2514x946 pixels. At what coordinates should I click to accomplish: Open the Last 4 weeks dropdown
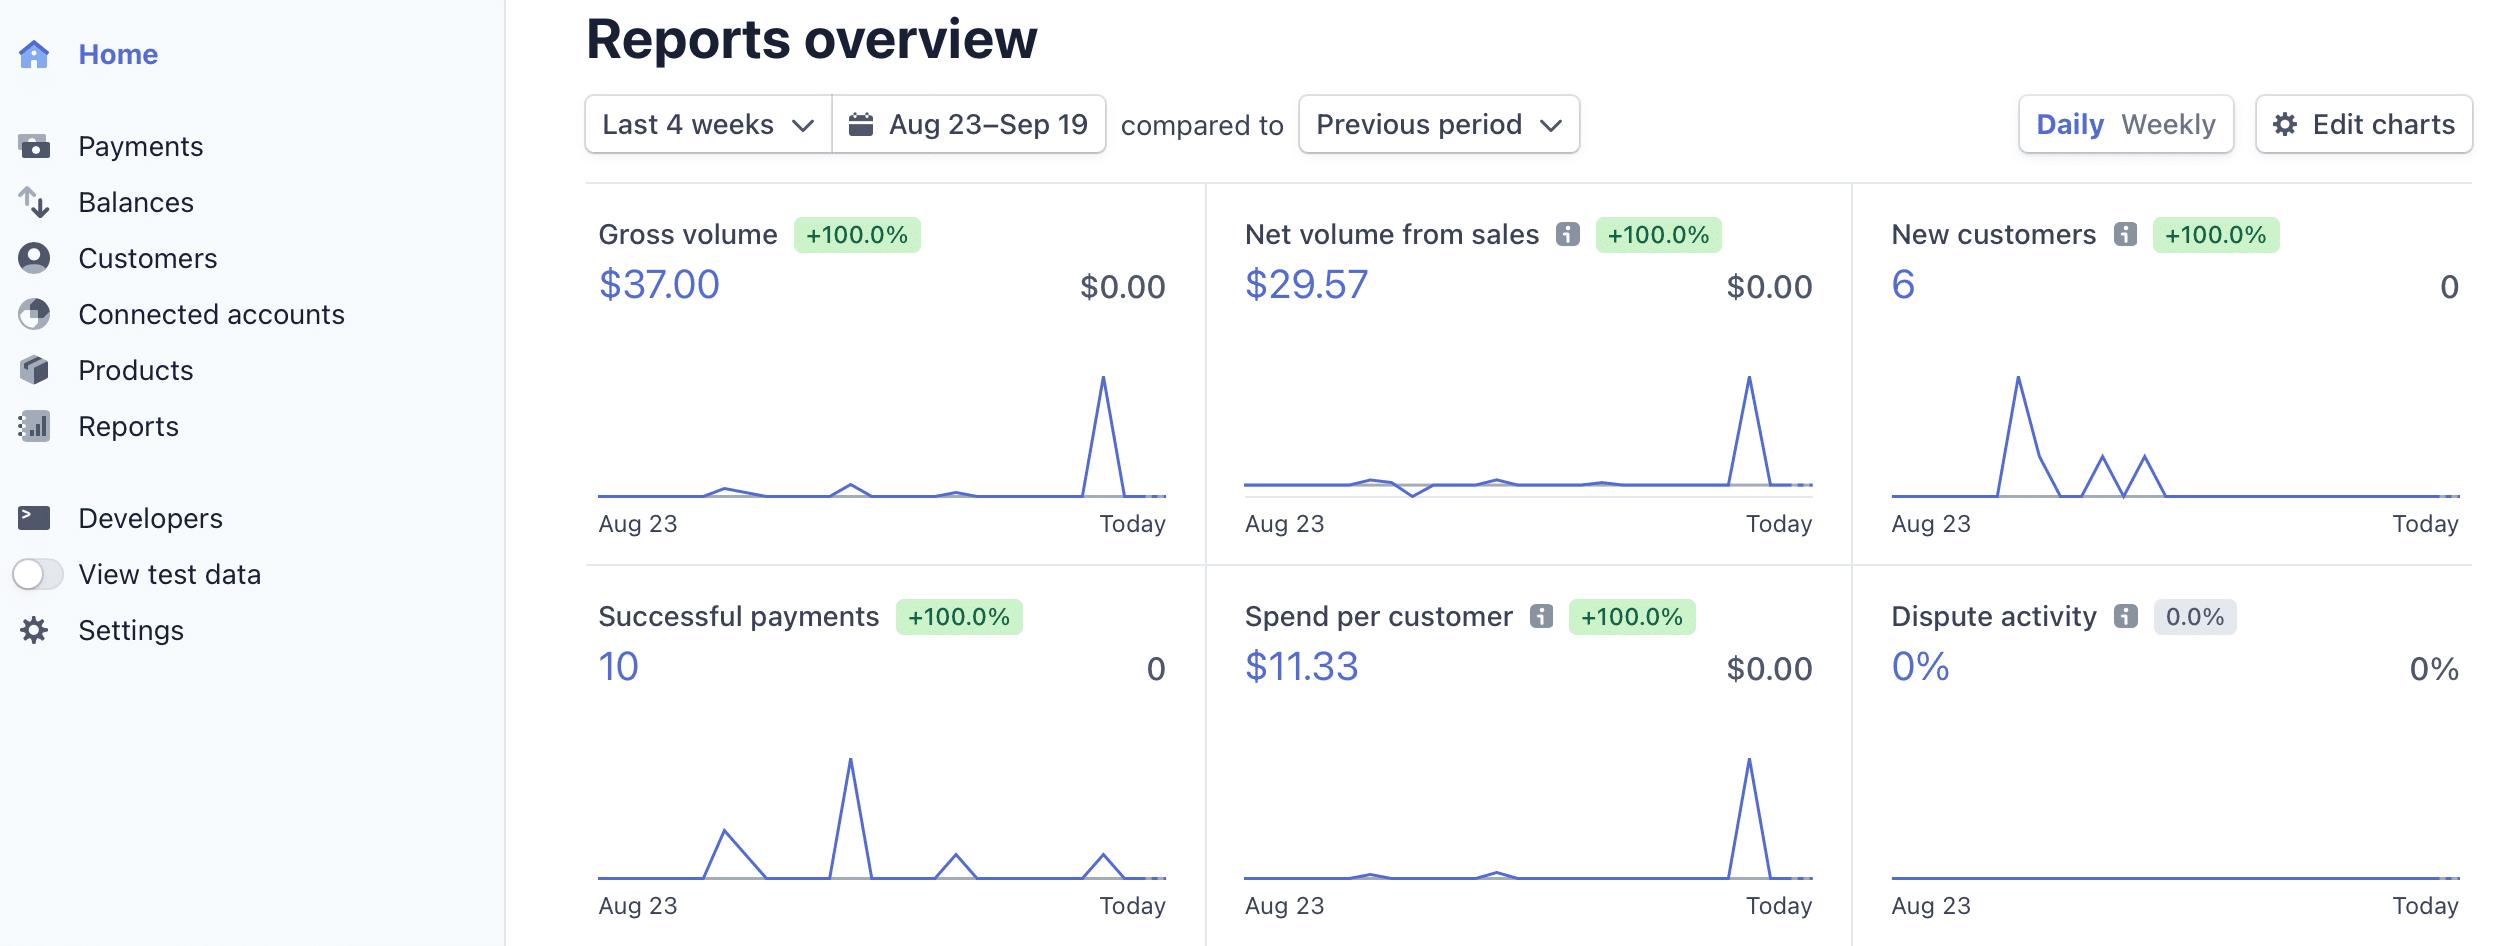coord(708,125)
